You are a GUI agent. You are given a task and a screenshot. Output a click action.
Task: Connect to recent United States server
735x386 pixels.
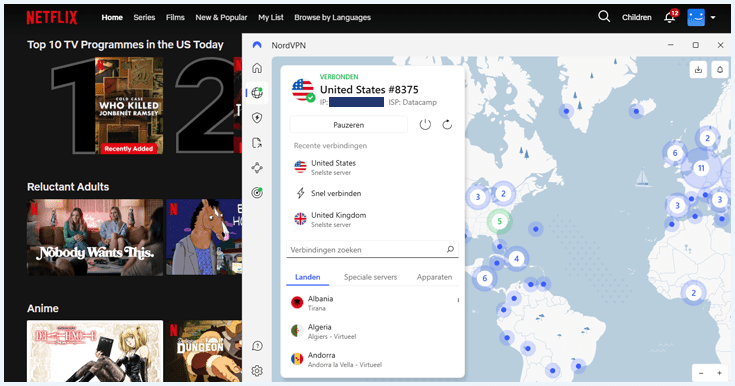pos(373,167)
